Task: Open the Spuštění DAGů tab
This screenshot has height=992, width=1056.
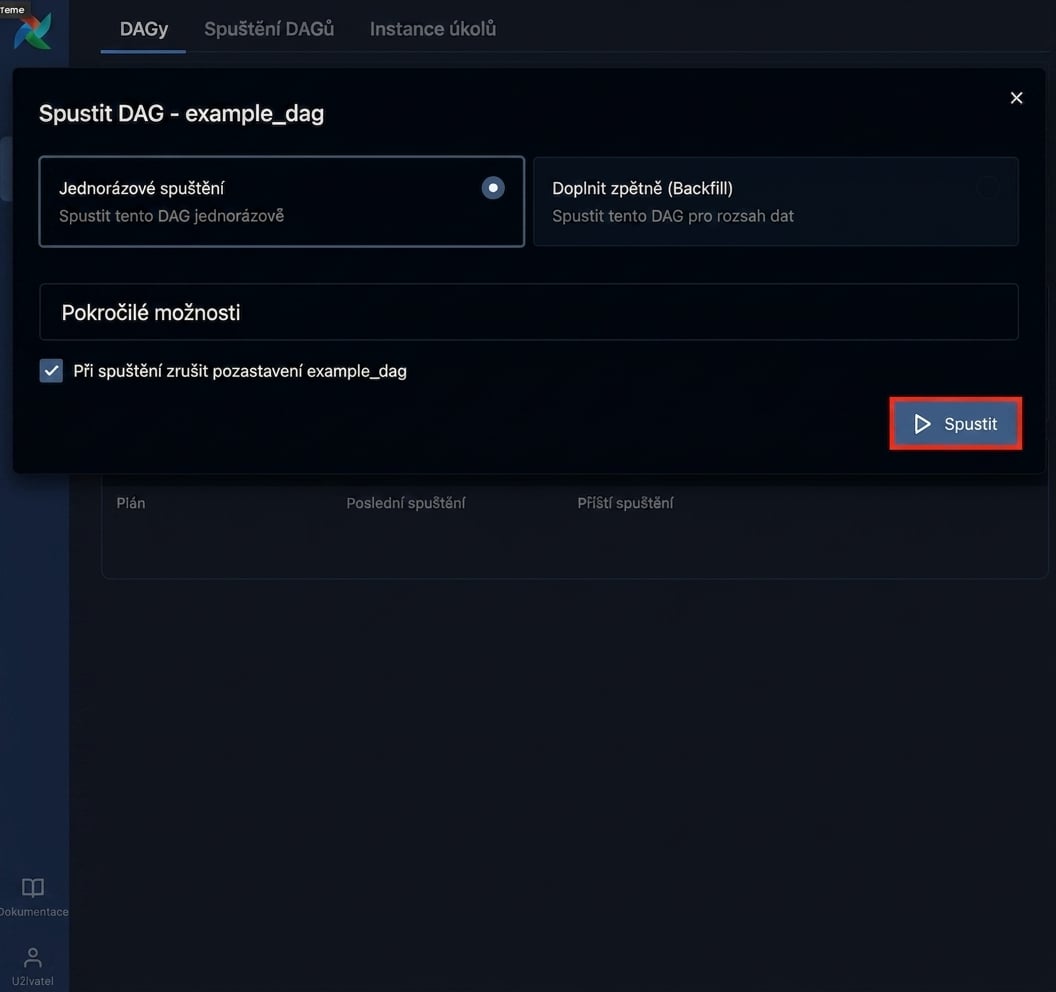Action: (x=269, y=29)
